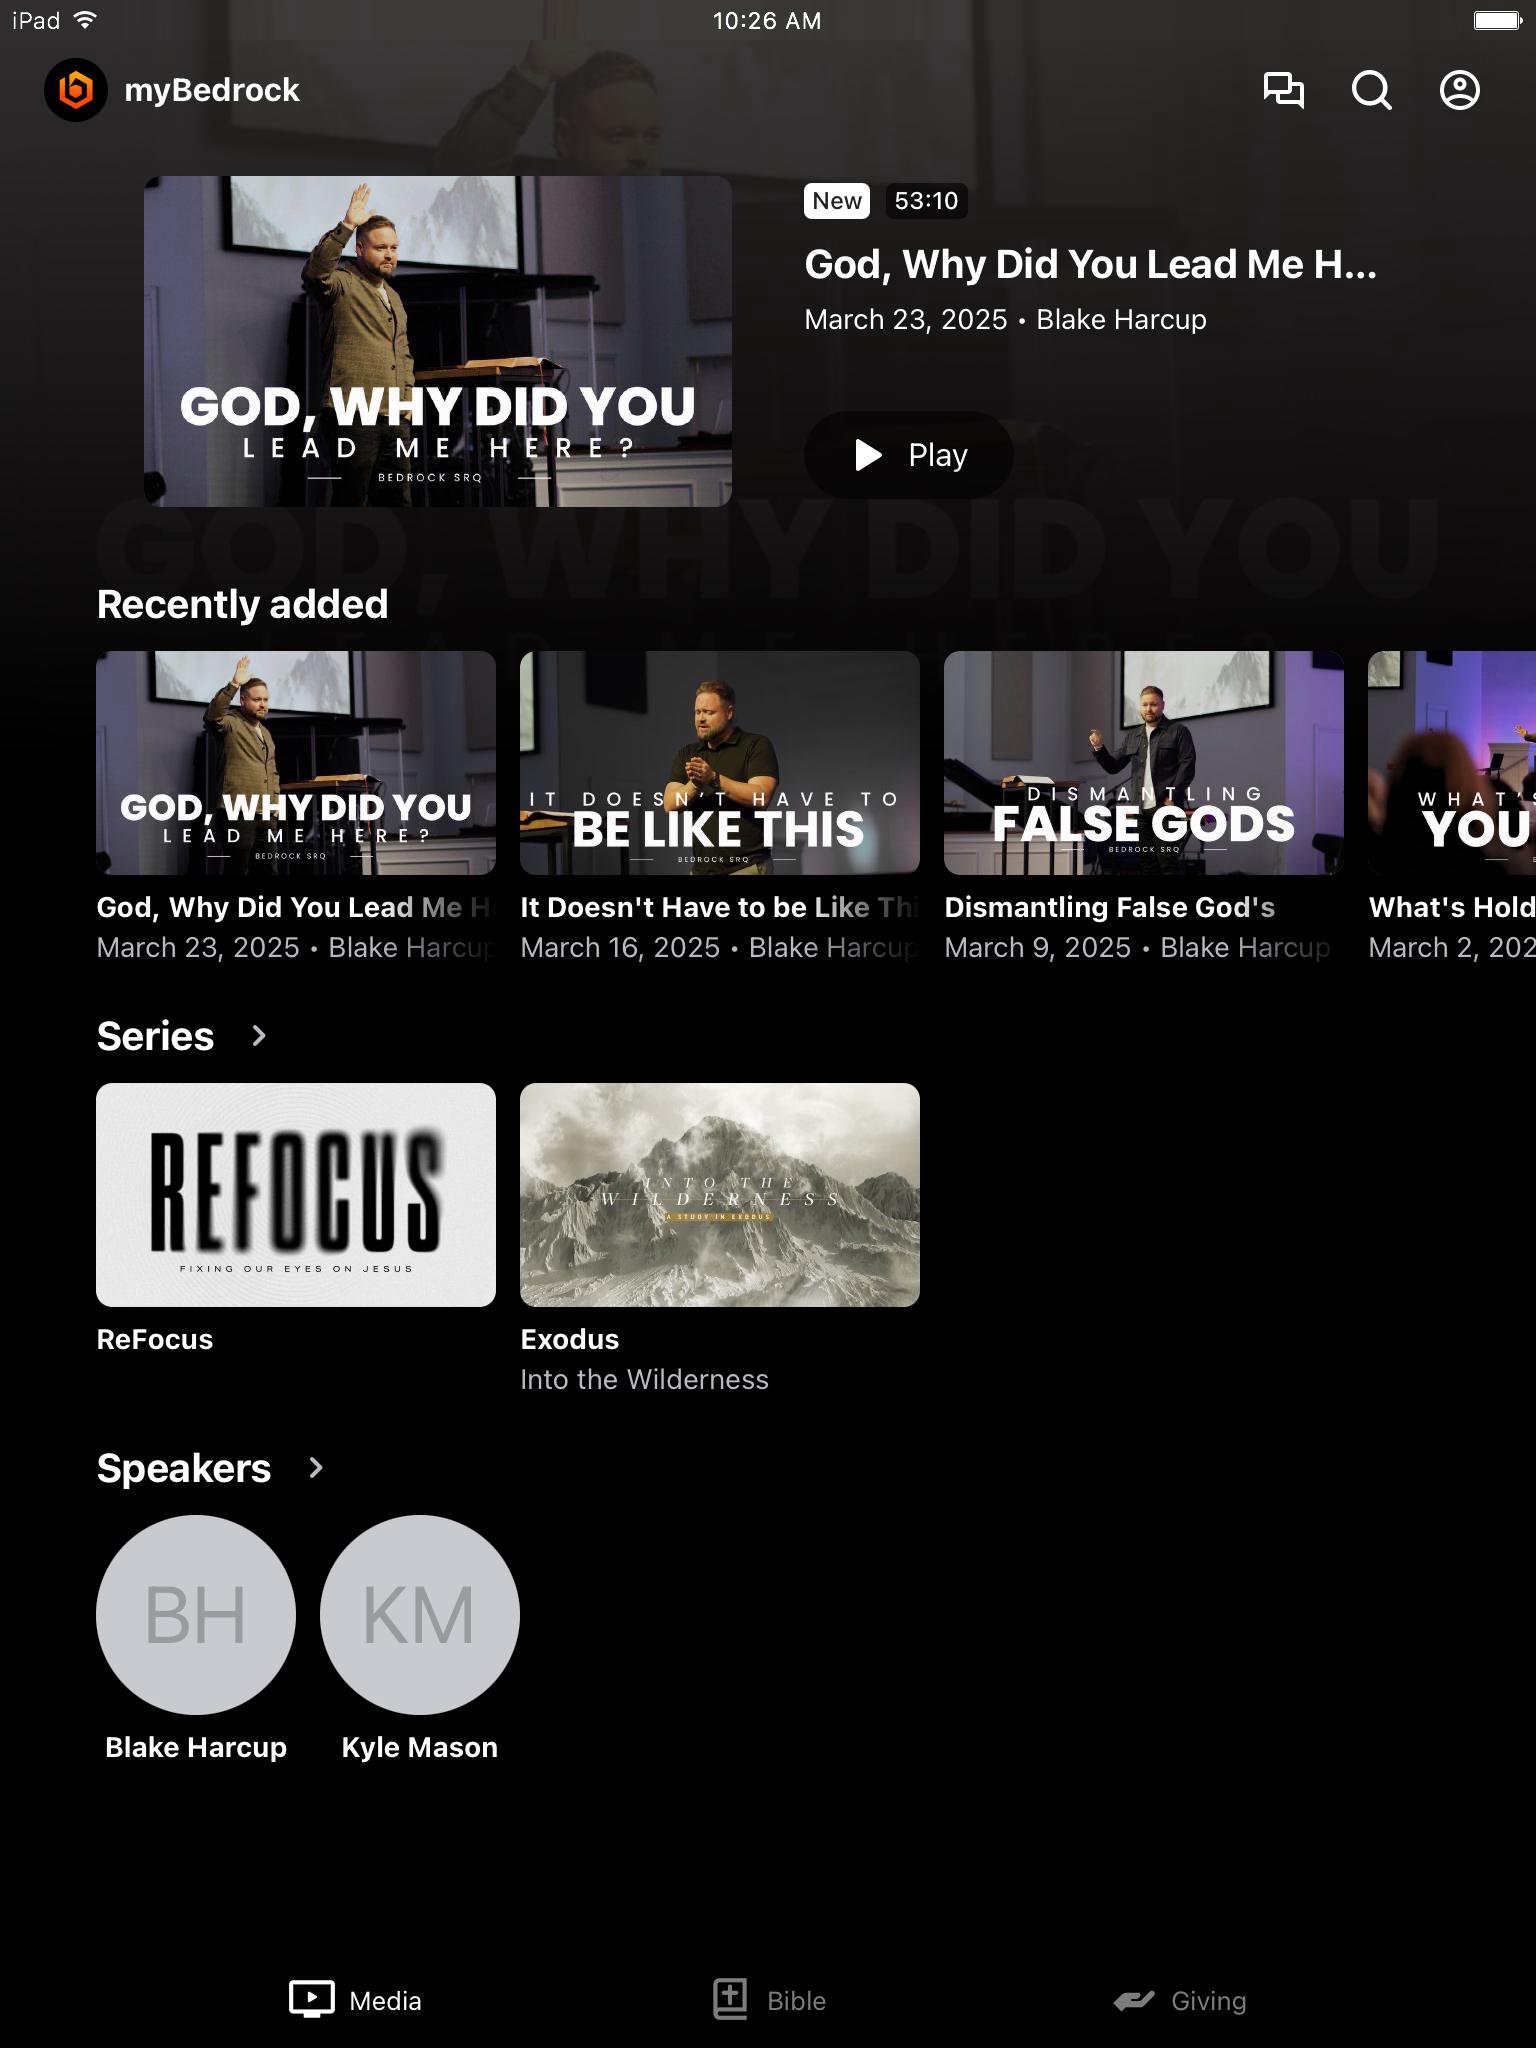This screenshot has width=1536, height=2048.
Task: Open the ReFocus series thumbnail
Action: (x=296, y=1194)
